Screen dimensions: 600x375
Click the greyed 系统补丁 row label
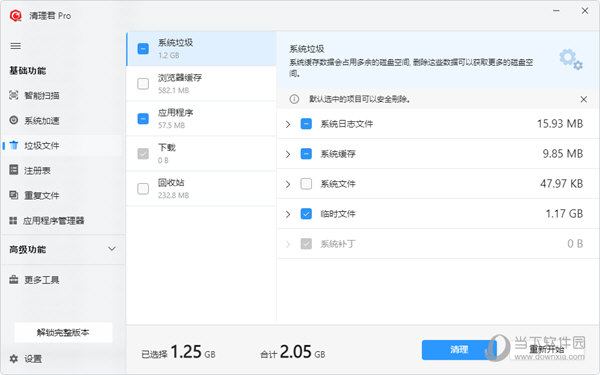338,244
